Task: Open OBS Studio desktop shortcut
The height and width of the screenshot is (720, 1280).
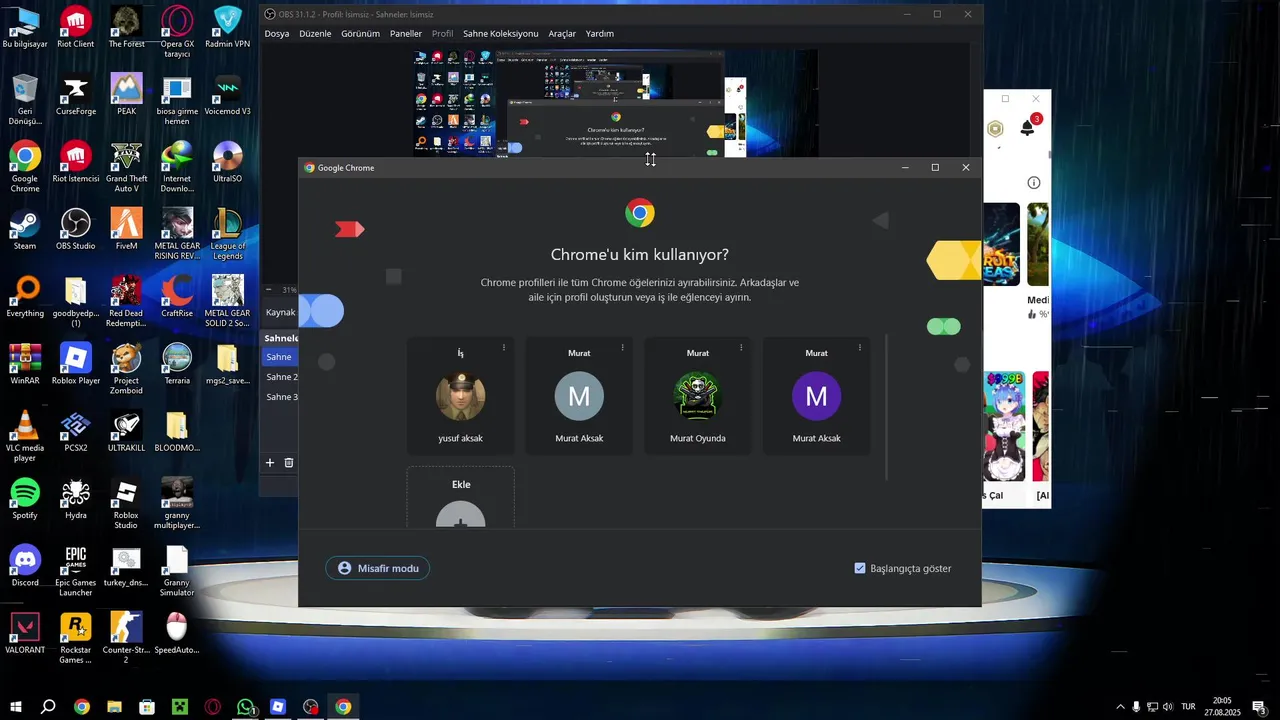Action: 76,230
